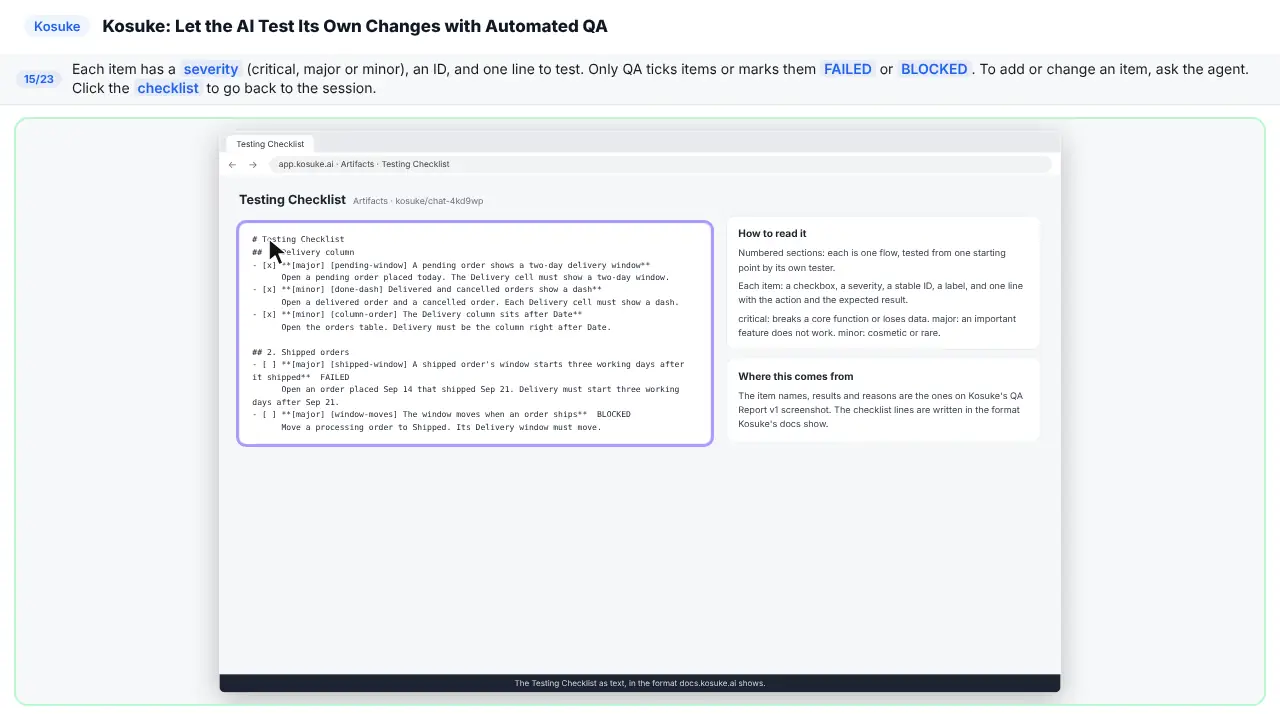Click the line 'Open the orders table'

click(x=446, y=327)
